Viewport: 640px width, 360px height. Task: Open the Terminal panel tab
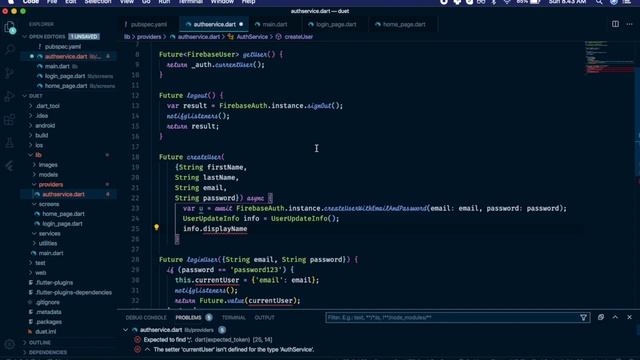[x=233, y=318]
